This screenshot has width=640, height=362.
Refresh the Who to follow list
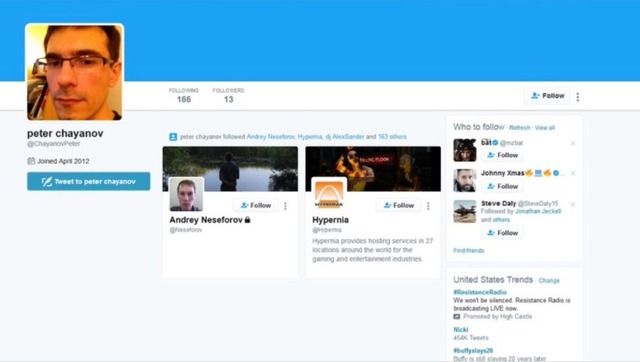520,128
